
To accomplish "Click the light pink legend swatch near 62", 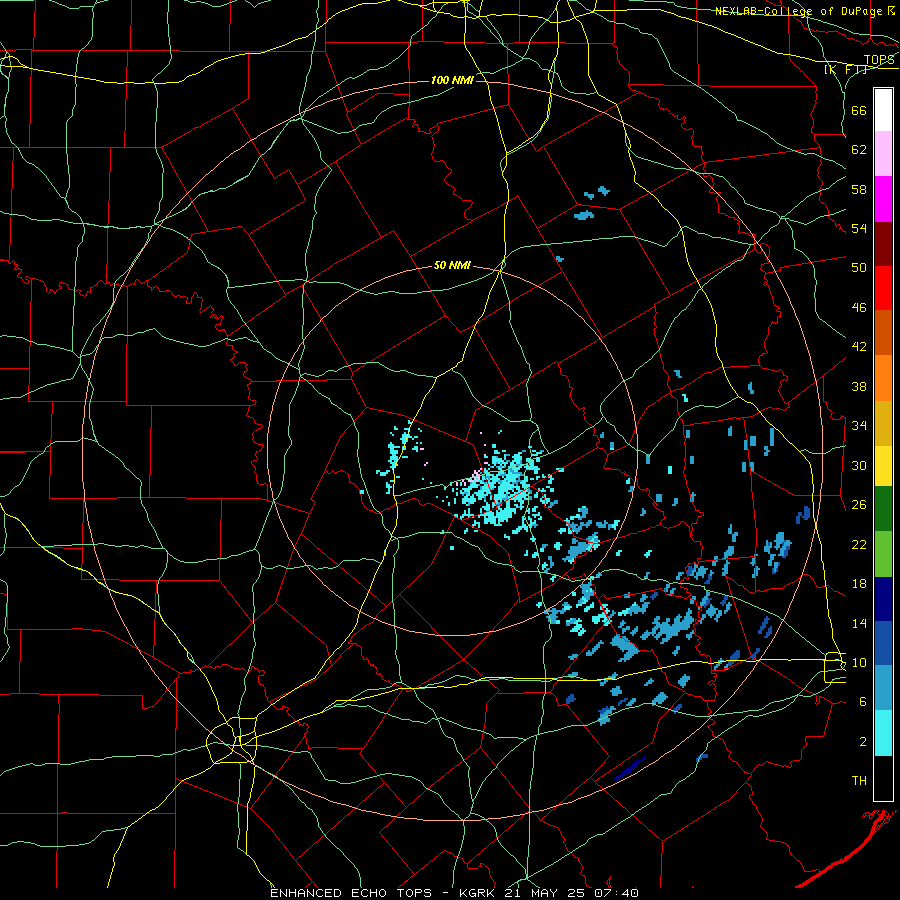I will 883,153.
